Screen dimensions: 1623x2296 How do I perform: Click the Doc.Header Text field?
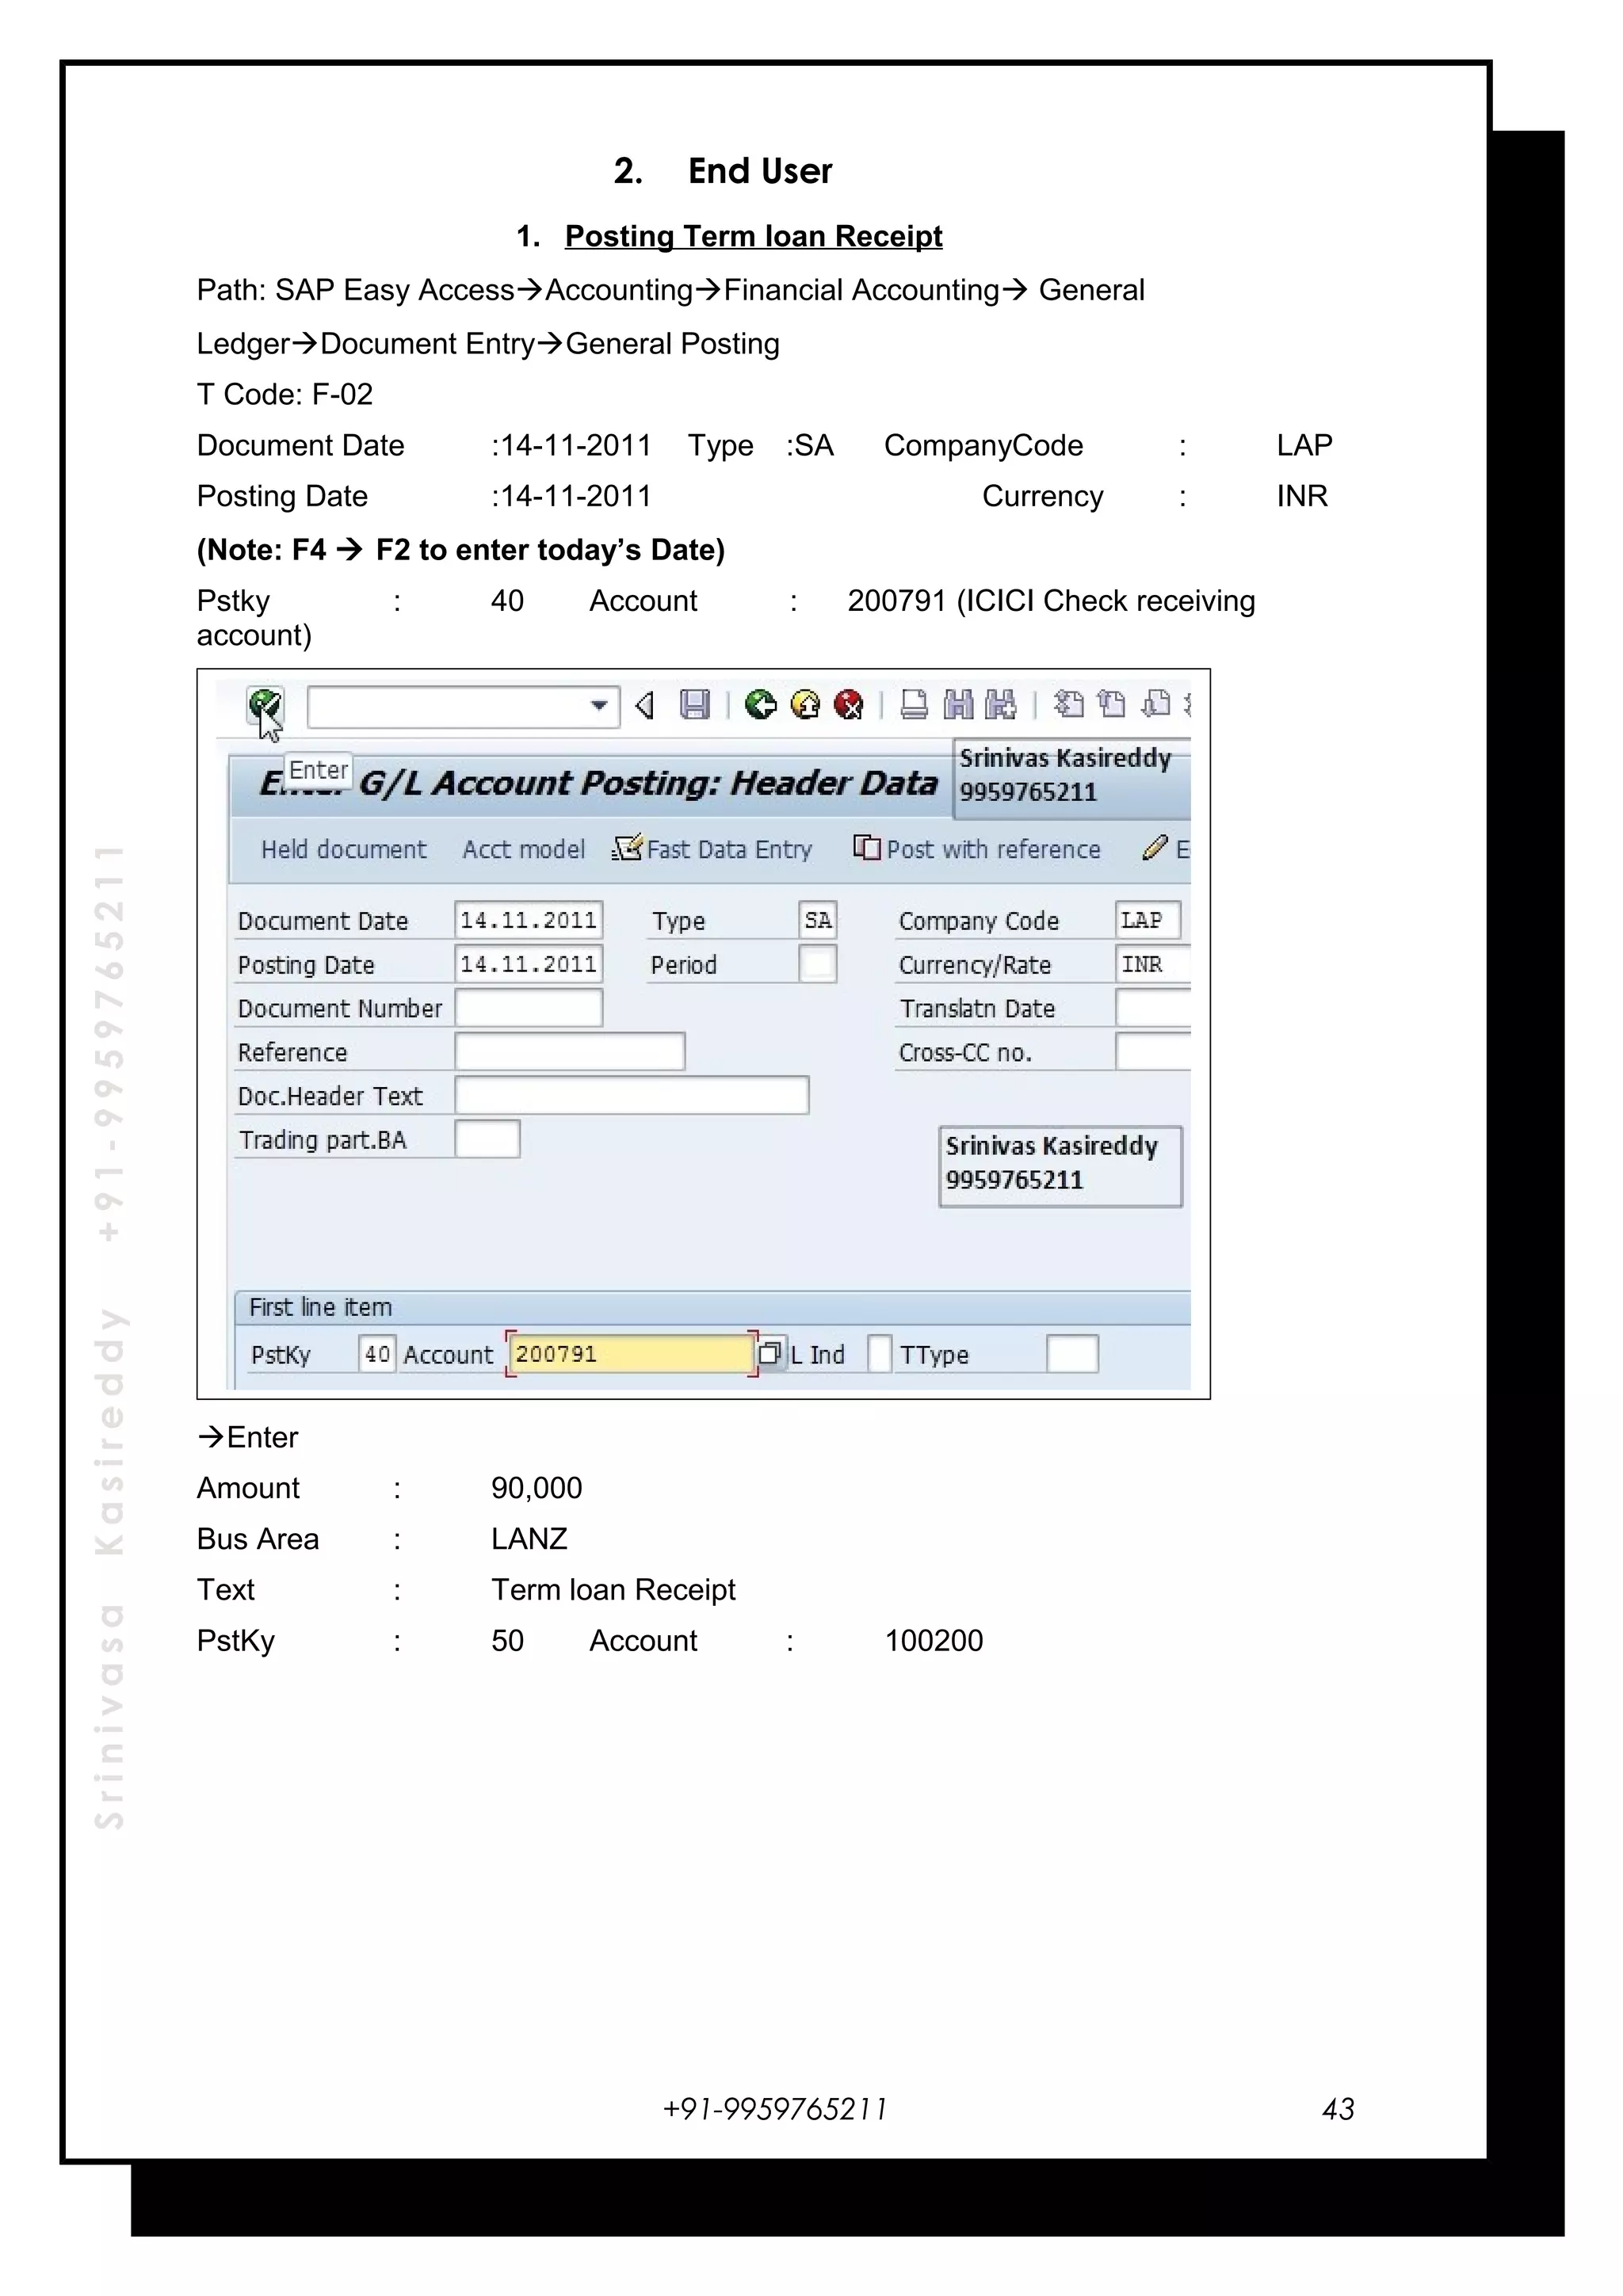(x=631, y=1096)
